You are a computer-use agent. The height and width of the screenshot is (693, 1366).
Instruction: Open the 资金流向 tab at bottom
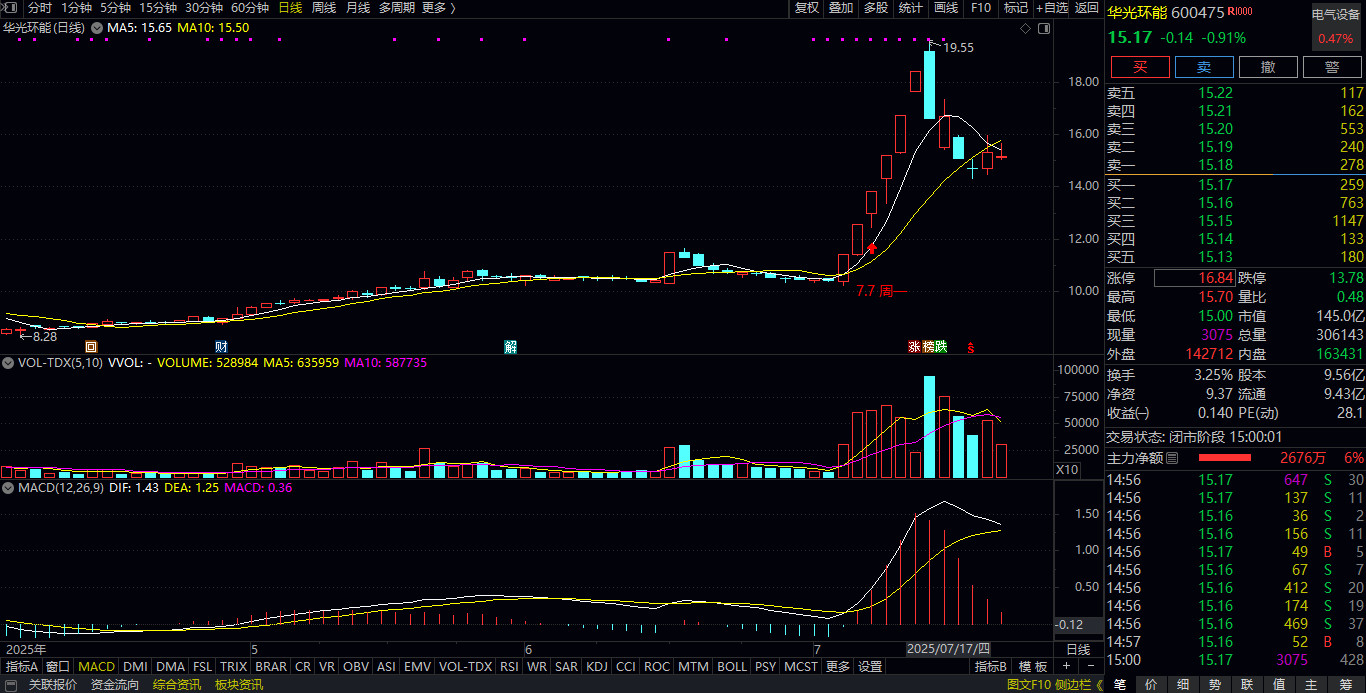point(115,685)
